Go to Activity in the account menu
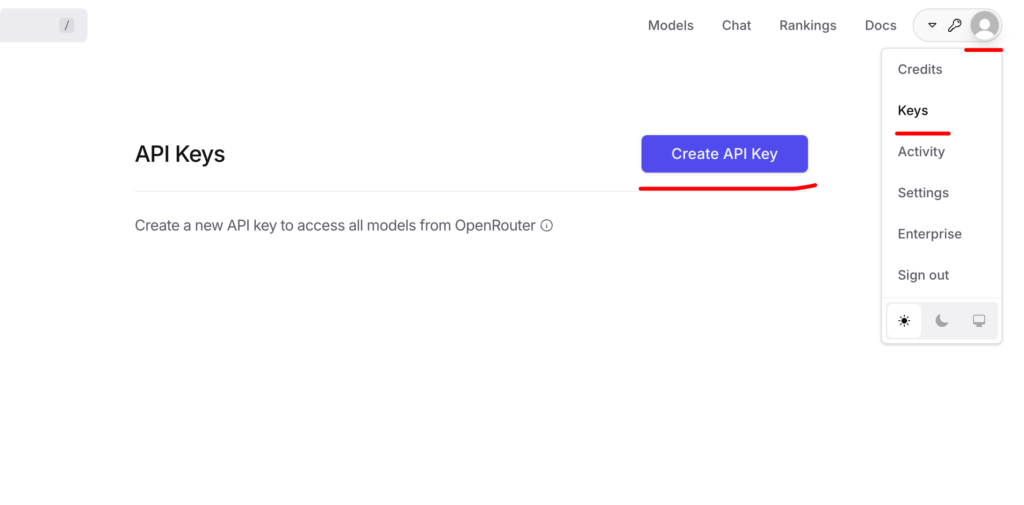 (x=921, y=152)
